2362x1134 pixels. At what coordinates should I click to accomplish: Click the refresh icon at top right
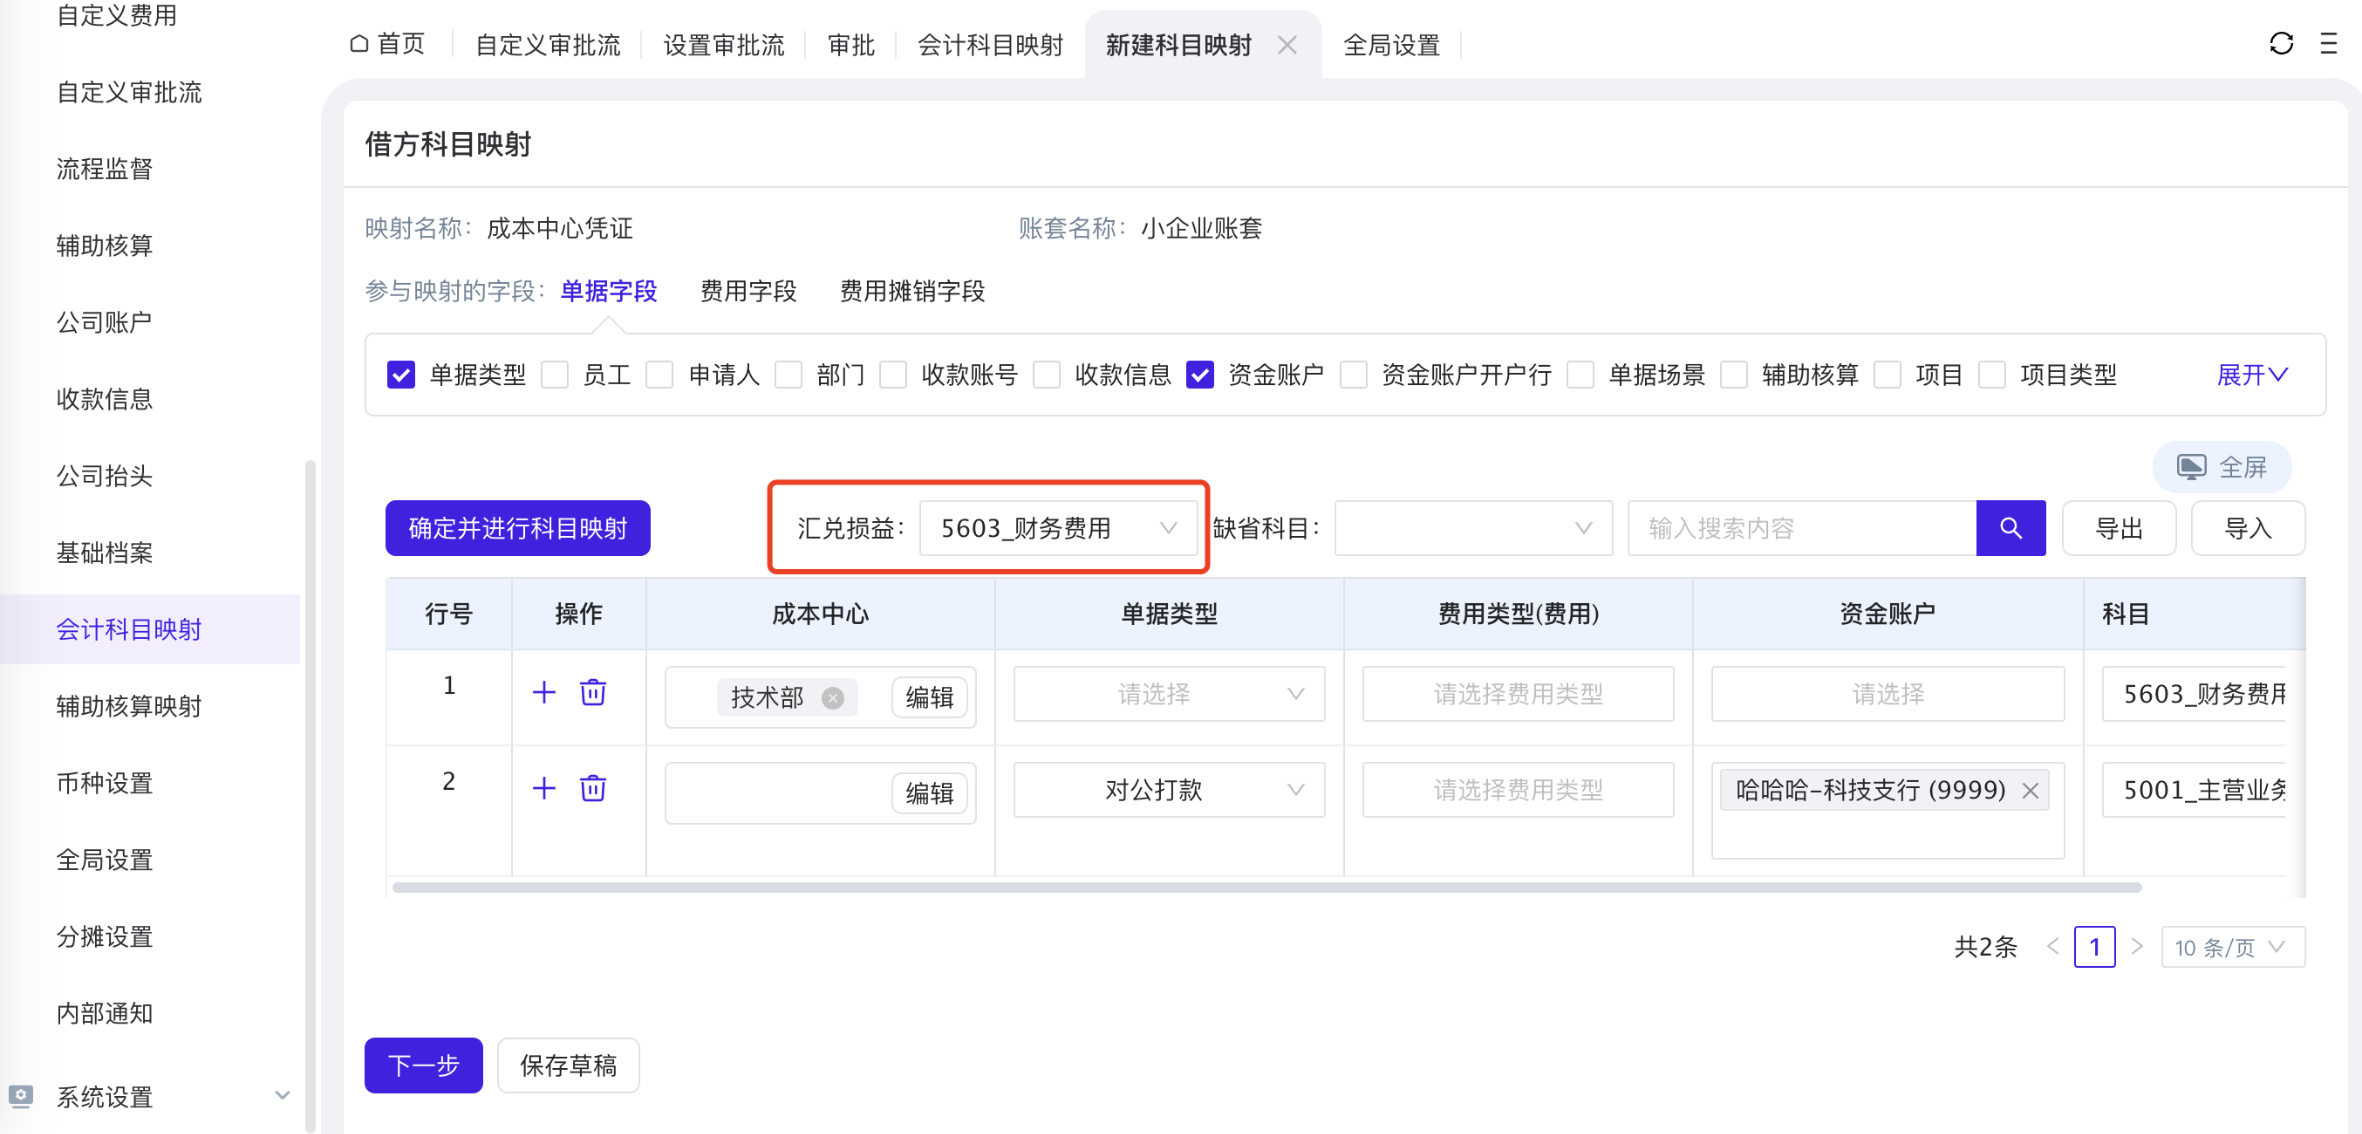point(2280,44)
